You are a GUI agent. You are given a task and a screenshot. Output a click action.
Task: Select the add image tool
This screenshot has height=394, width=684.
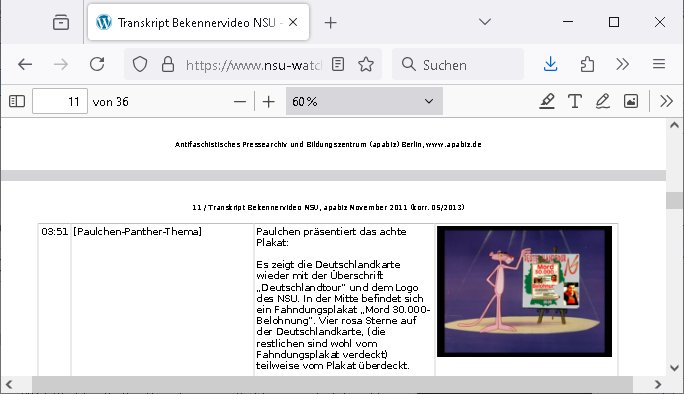631,101
